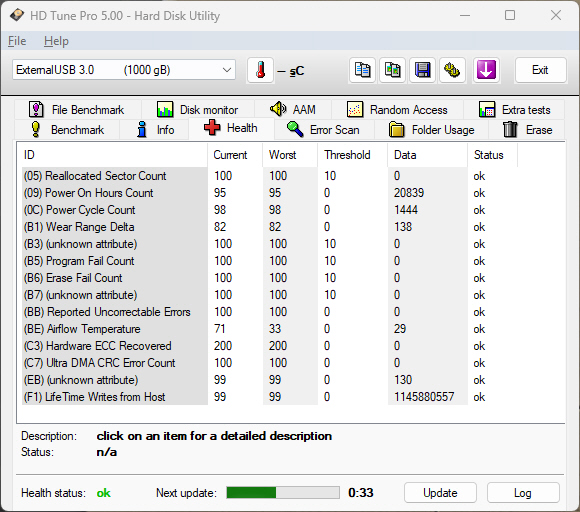
Task: Select the LifeTime Writes from Host row
Action: pos(270,397)
